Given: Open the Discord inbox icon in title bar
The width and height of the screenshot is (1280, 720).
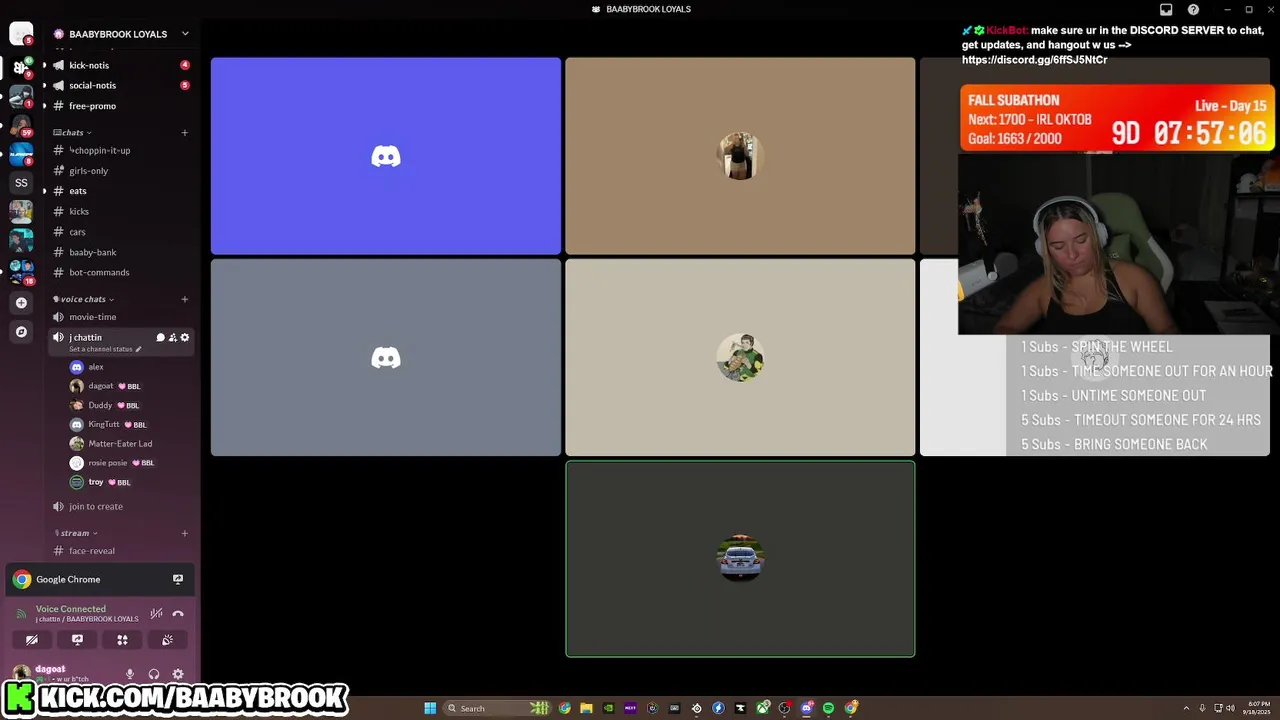Looking at the screenshot, I should [x=1166, y=9].
